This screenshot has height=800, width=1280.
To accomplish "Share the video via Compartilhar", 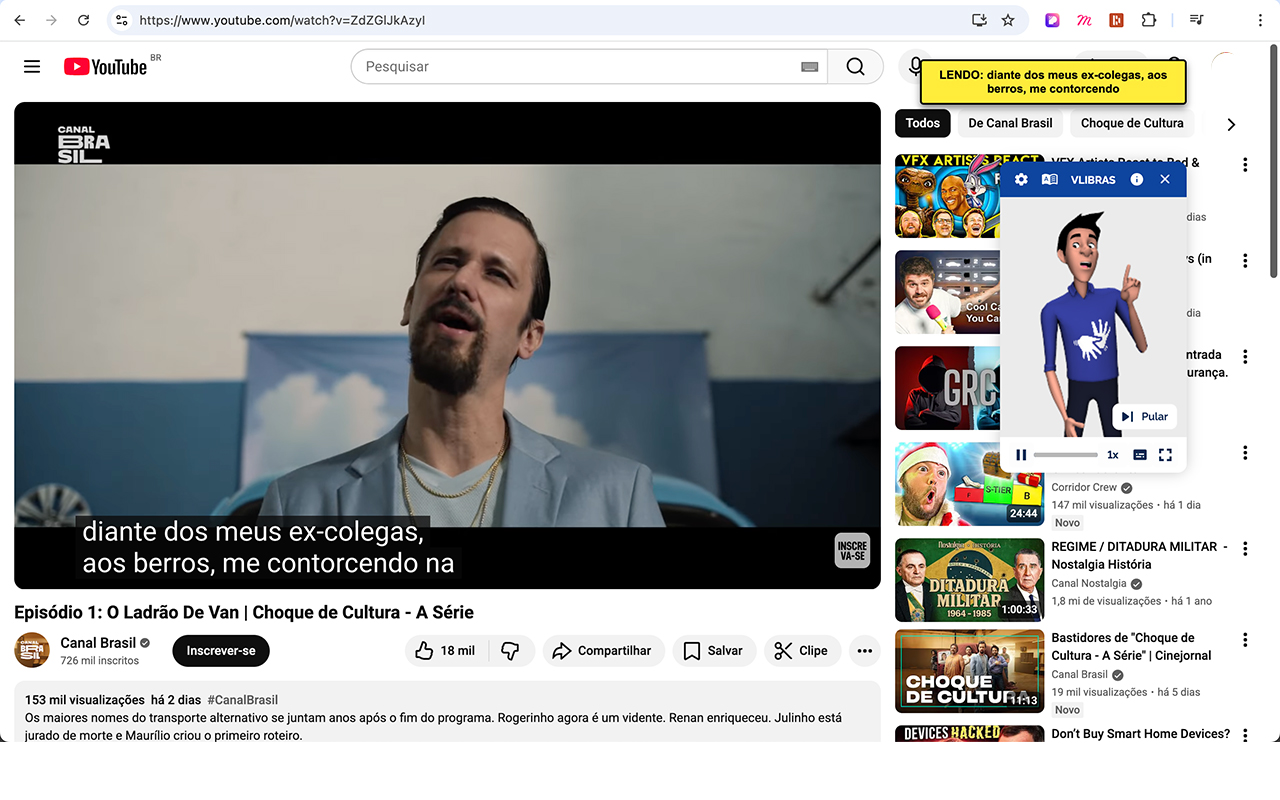I will click(604, 651).
